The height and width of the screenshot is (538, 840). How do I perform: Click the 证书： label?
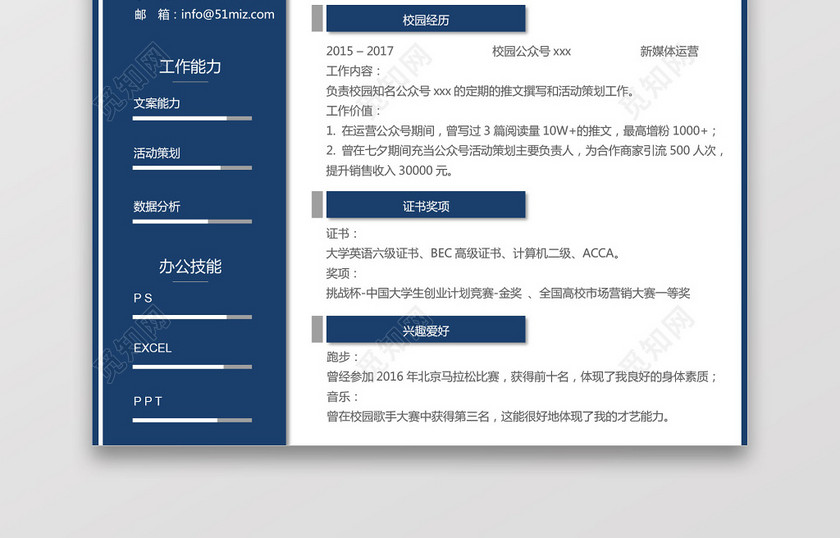[x=342, y=233]
